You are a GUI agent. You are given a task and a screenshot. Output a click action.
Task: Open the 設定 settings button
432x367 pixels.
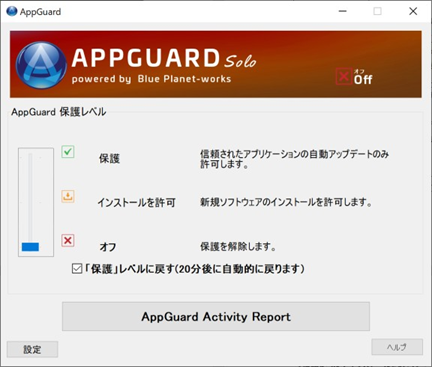32,349
